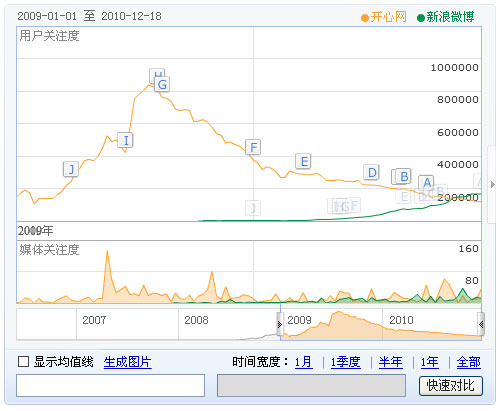This screenshot has width=500, height=411.
Task: Set time width to 全部
Action: [469, 362]
